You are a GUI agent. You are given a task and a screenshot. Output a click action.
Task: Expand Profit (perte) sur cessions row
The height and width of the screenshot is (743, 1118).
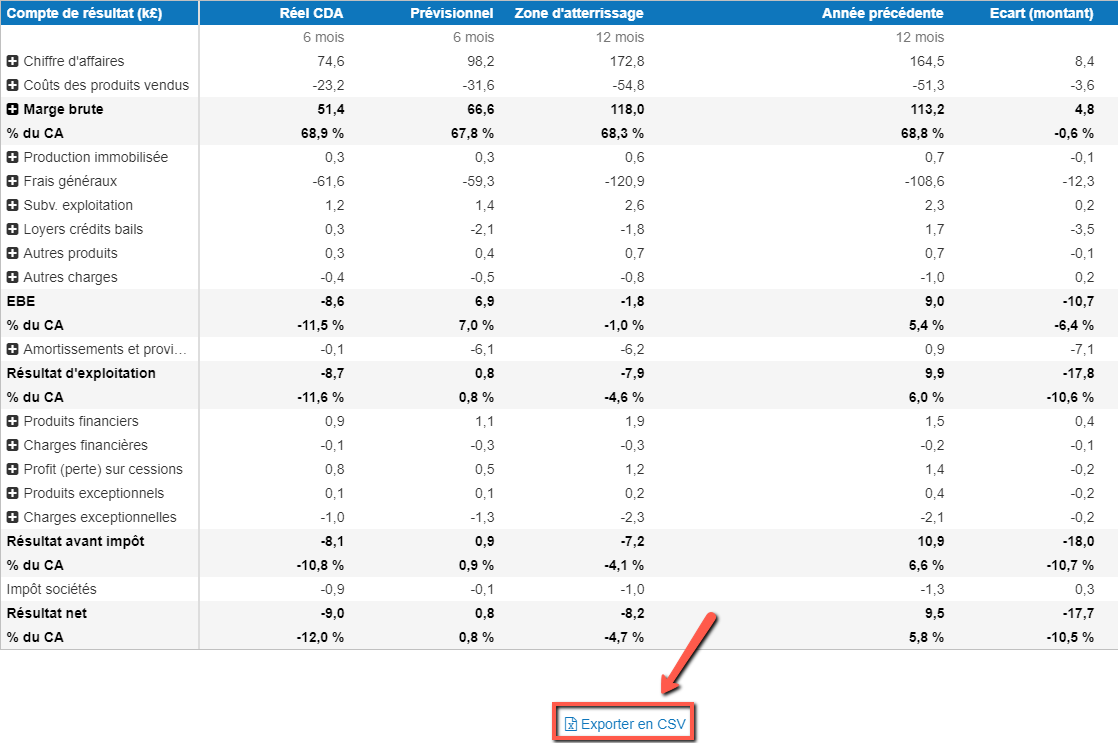(x=12, y=469)
